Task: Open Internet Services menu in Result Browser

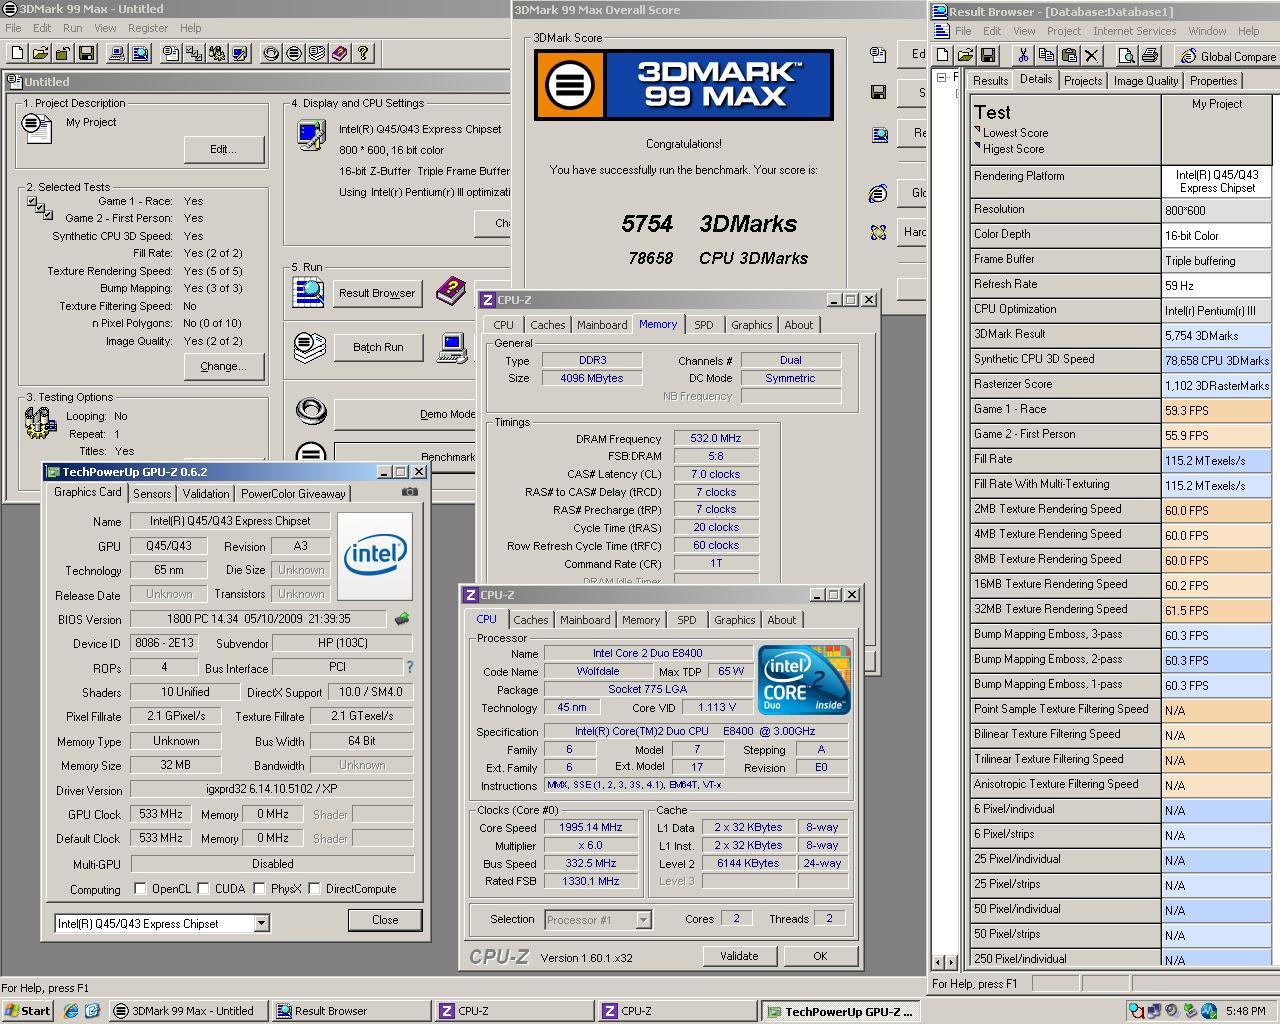Action: point(1134,31)
